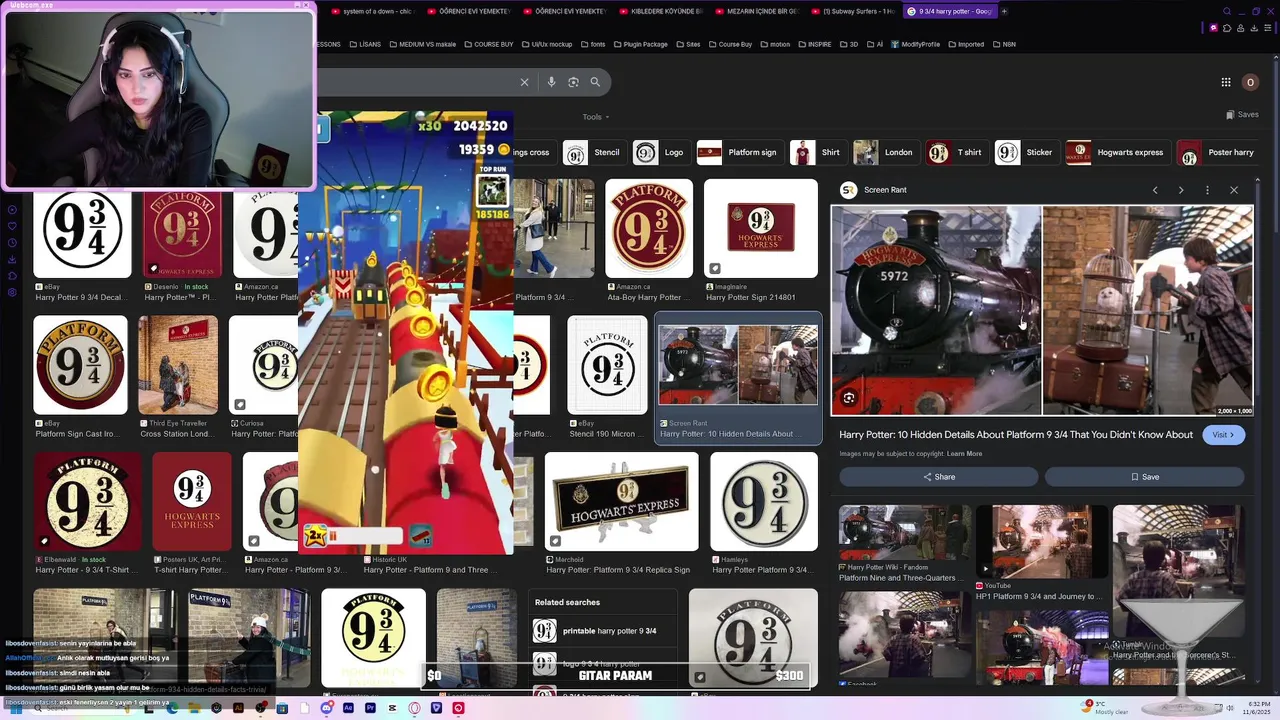Open the motion bookmarks folder

[x=775, y=44]
